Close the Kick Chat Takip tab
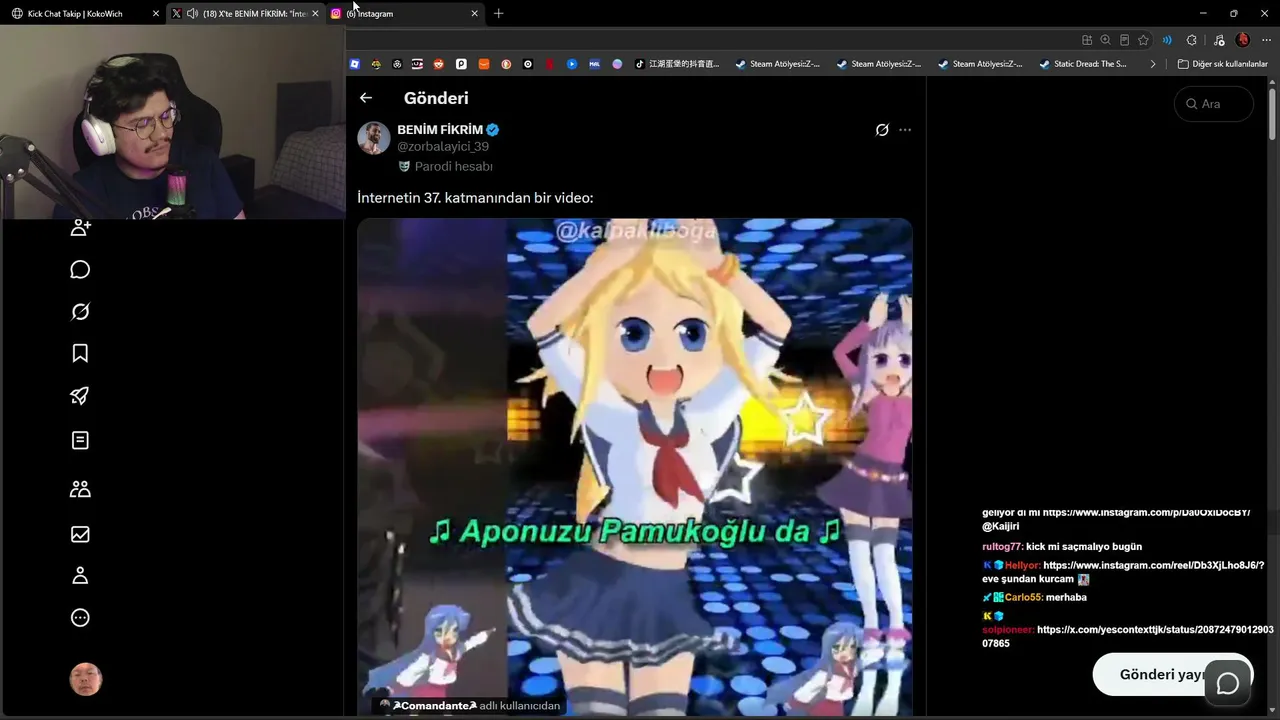Viewport: 1280px width, 720px height. click(155, 14)
